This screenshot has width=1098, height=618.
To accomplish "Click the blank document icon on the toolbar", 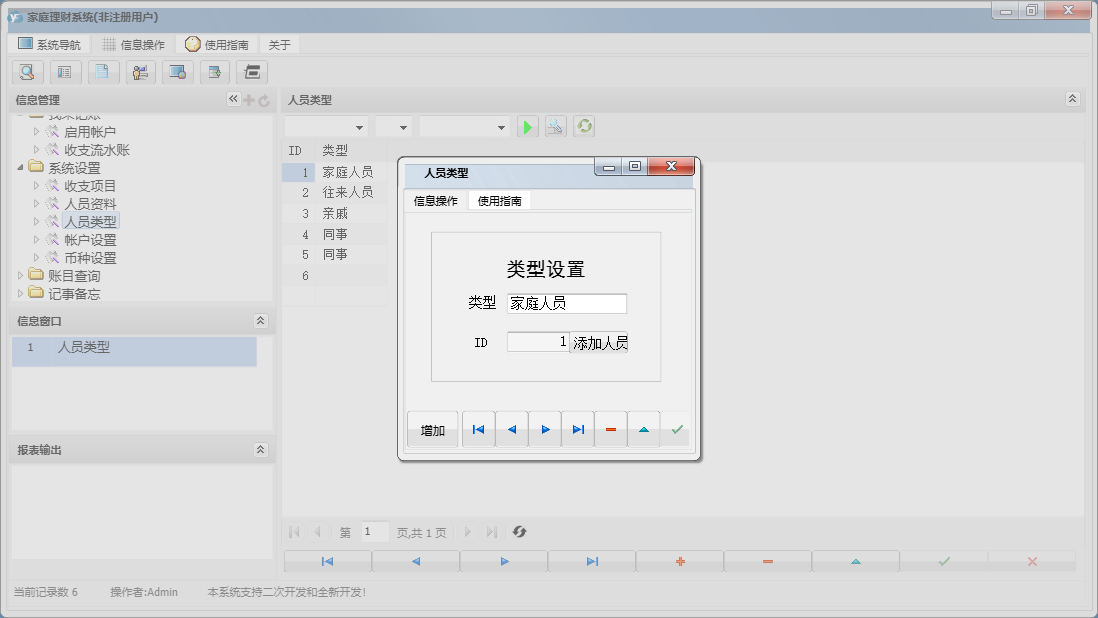I will 103,72.
